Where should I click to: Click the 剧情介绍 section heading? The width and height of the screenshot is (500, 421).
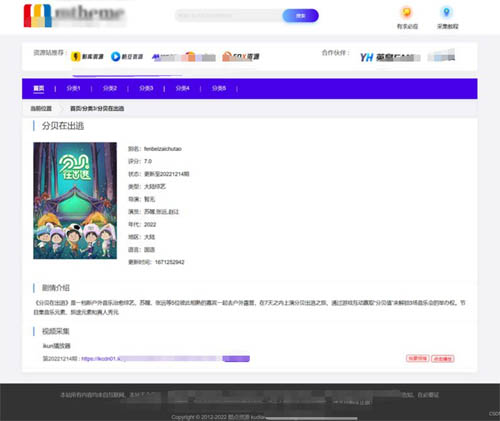point(56,288)
